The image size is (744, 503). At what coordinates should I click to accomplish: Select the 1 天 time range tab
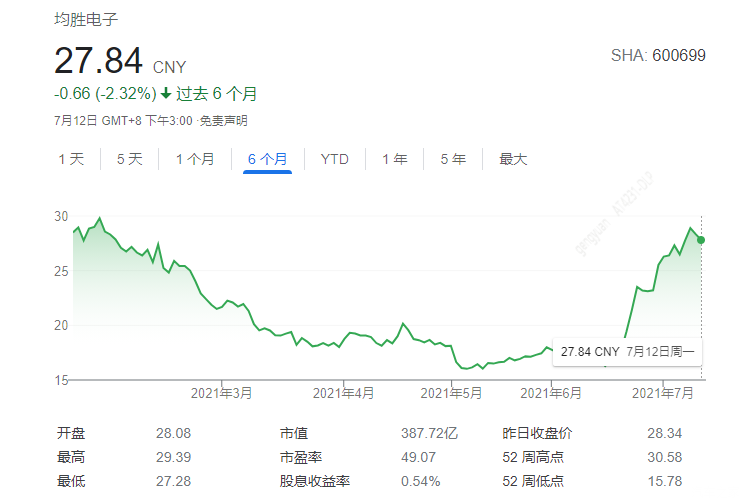coord(71,159)
